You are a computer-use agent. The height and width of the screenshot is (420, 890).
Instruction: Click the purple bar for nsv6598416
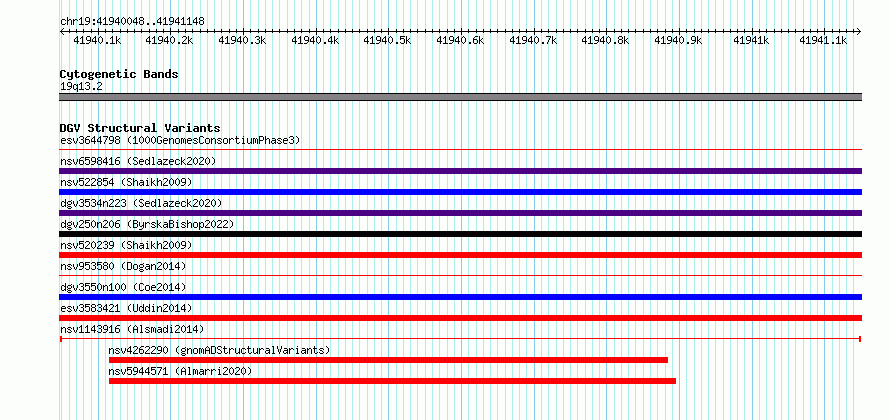460,171
